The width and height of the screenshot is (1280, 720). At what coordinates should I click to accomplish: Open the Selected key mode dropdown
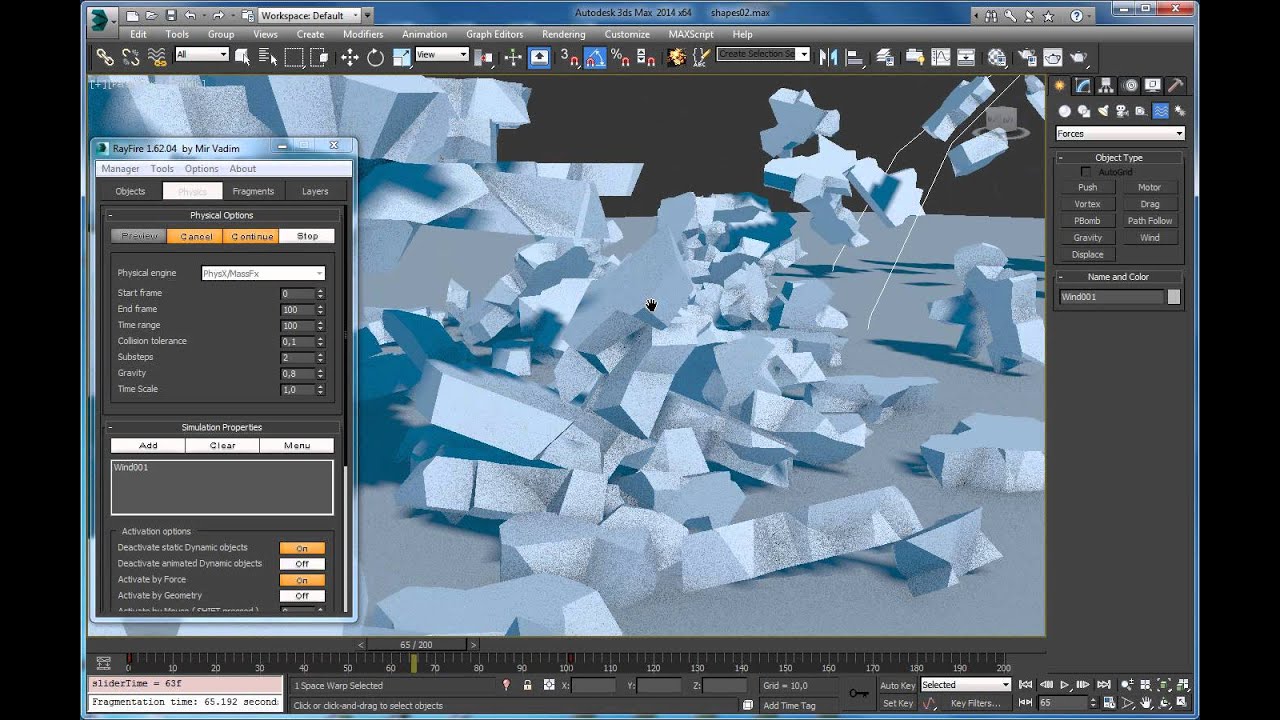pos(965,685)
